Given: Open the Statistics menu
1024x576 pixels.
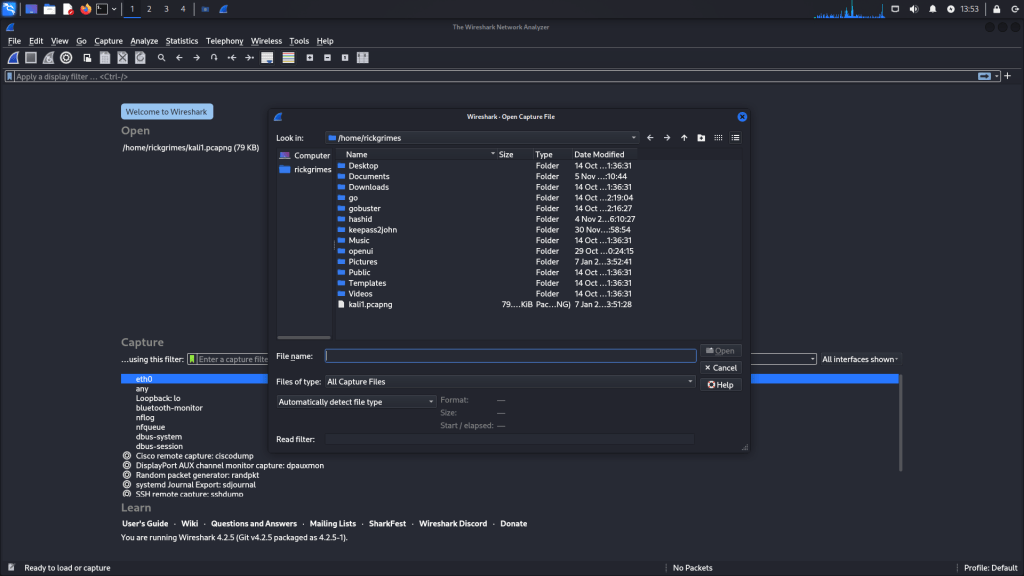Looking at the screenshot, I should tap(181, 41).
